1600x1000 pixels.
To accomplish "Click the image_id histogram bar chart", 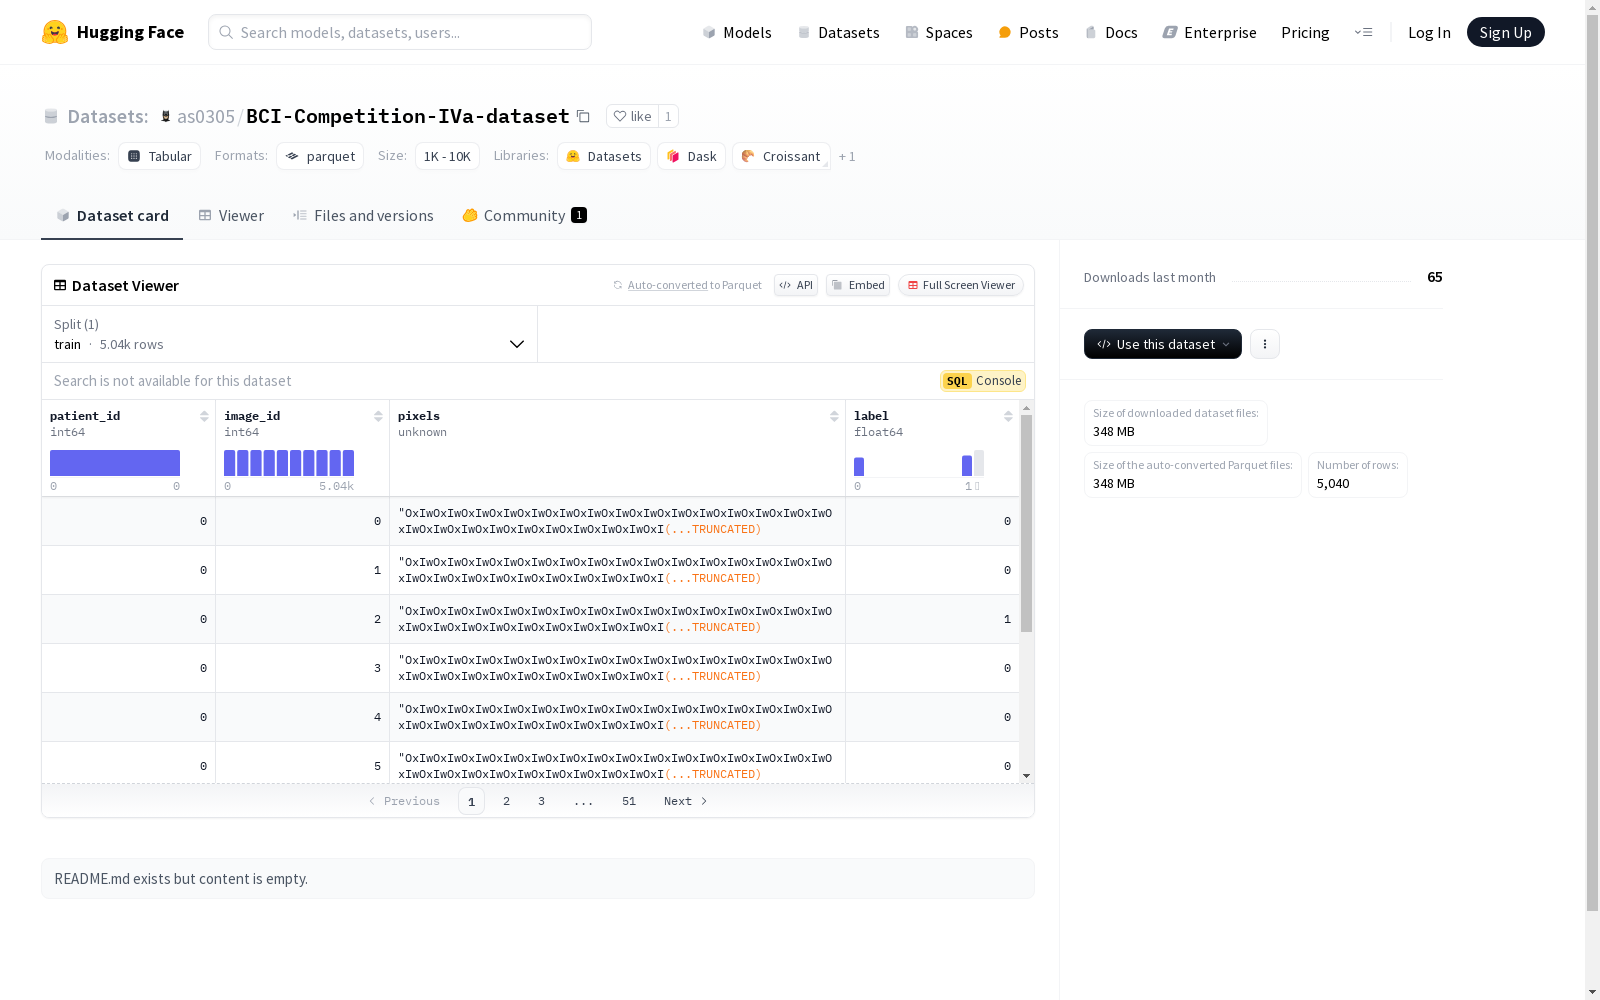I will click(289, 463).
